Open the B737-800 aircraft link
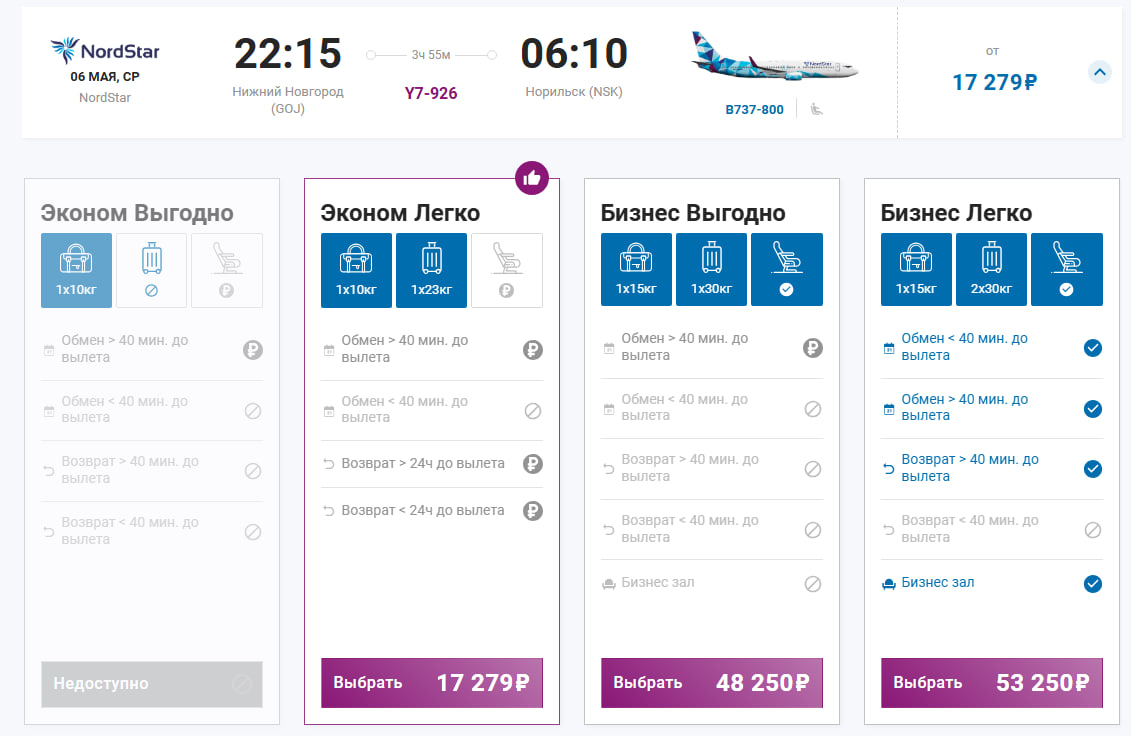 pos(754,110)
